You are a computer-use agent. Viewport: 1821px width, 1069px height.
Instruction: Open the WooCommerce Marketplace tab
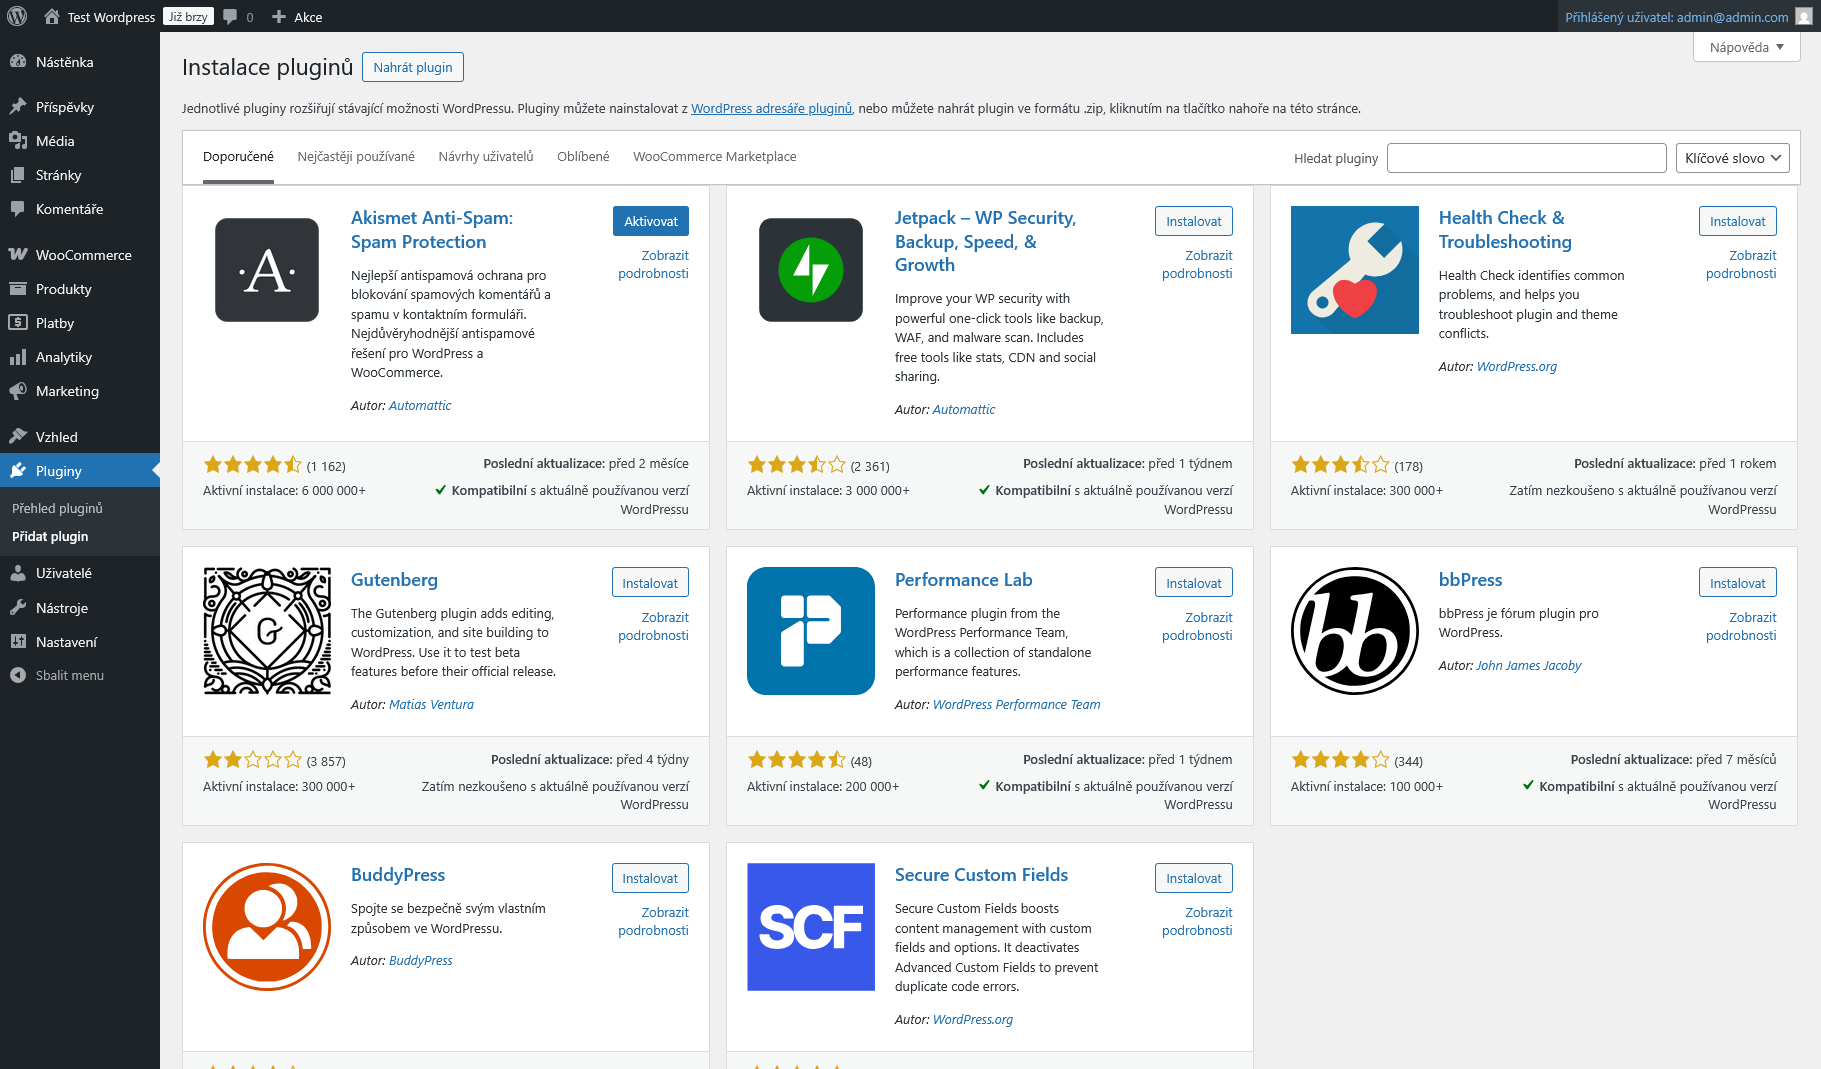[714, 156]
